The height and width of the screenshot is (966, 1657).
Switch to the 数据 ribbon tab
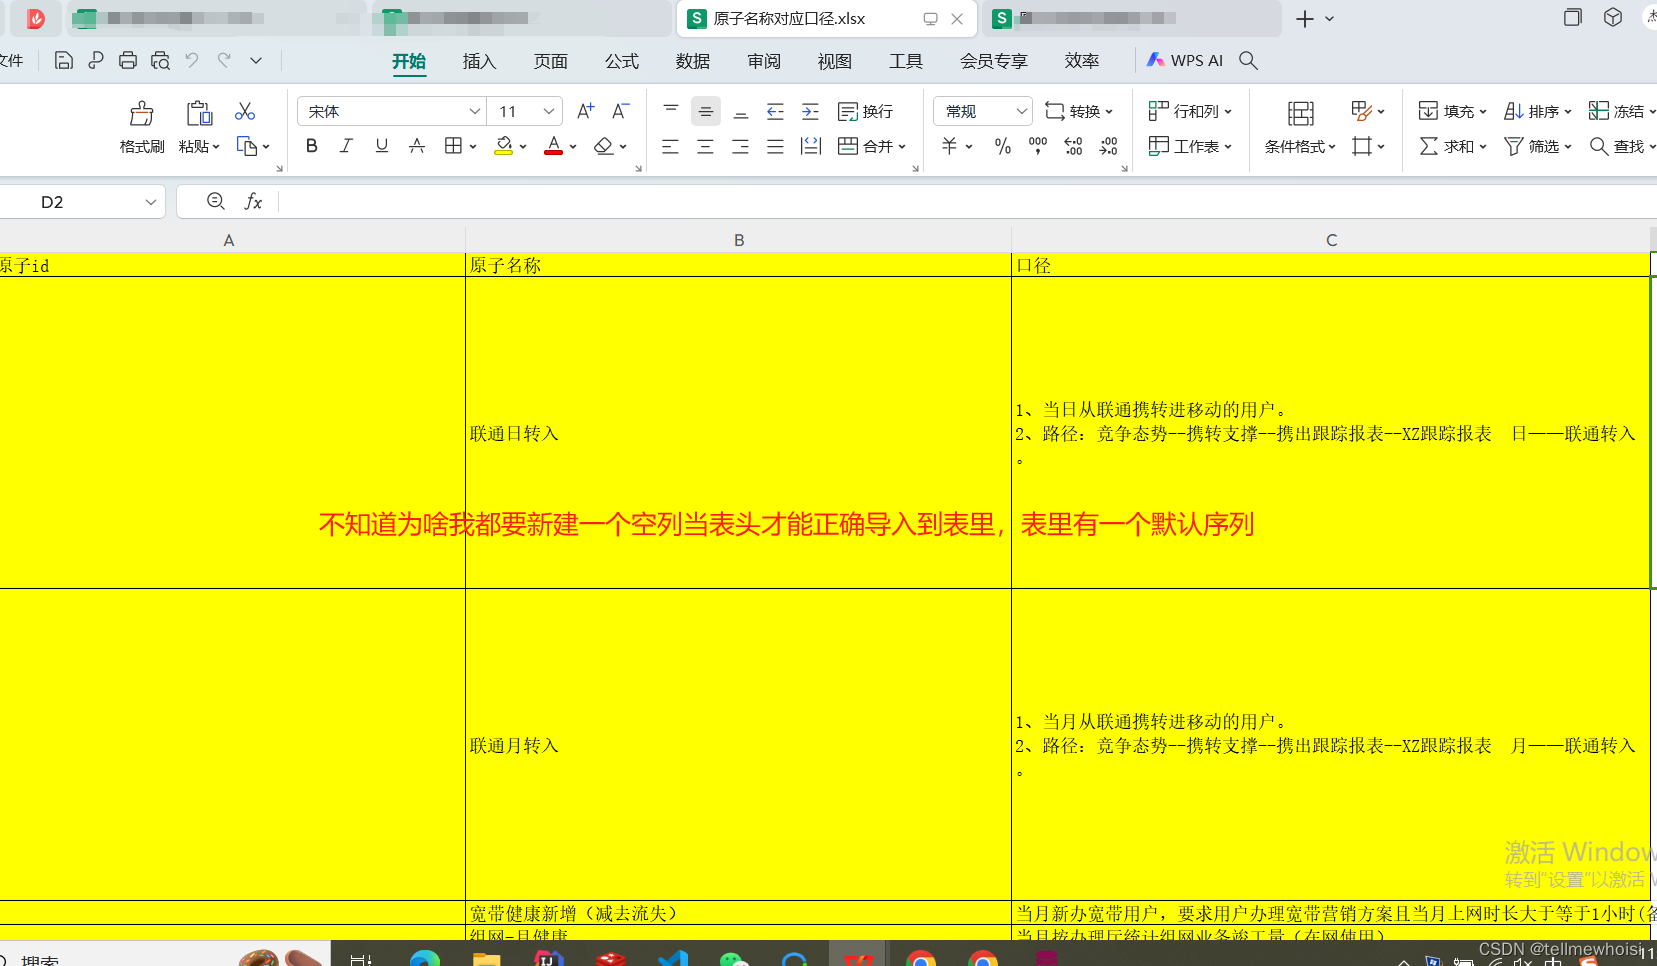[693, 61]
